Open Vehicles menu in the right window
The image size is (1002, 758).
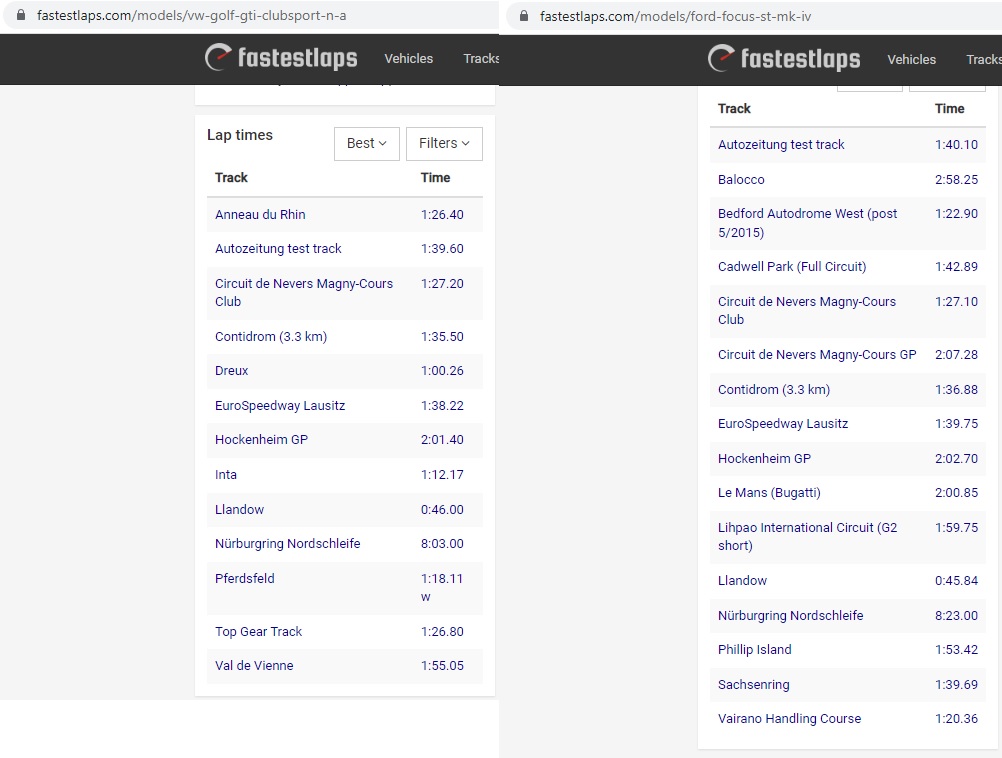(911, 59)
